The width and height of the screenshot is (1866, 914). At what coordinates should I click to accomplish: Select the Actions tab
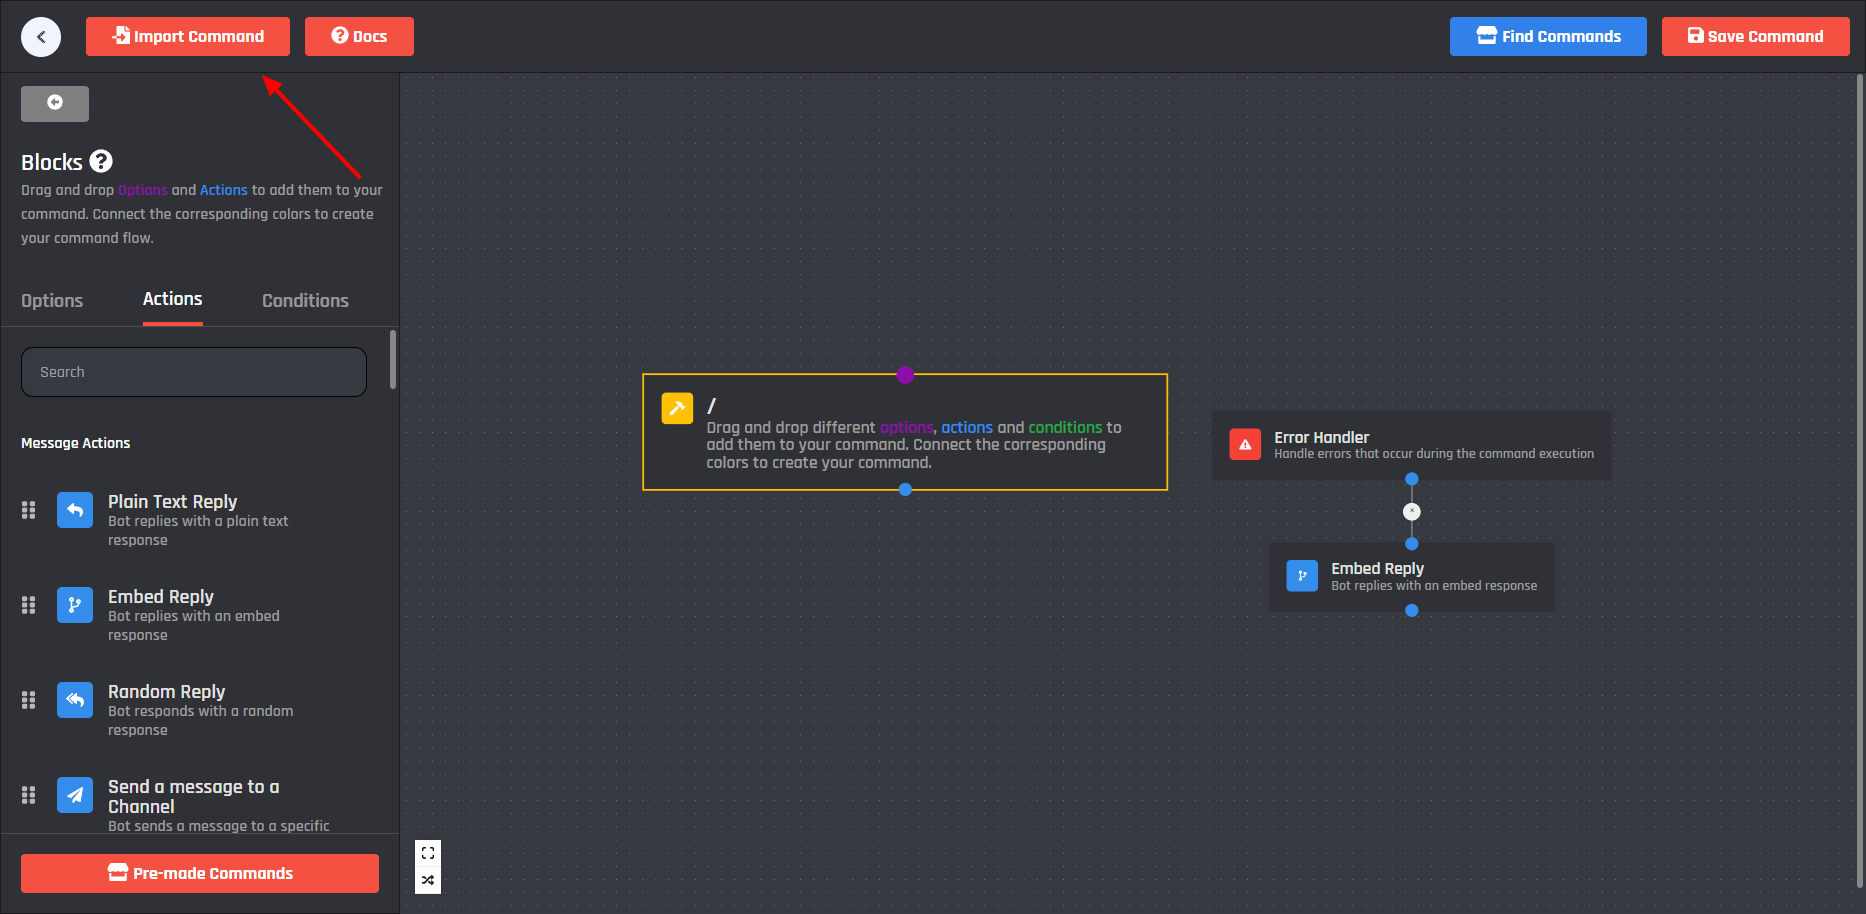[x=172, y=300]
